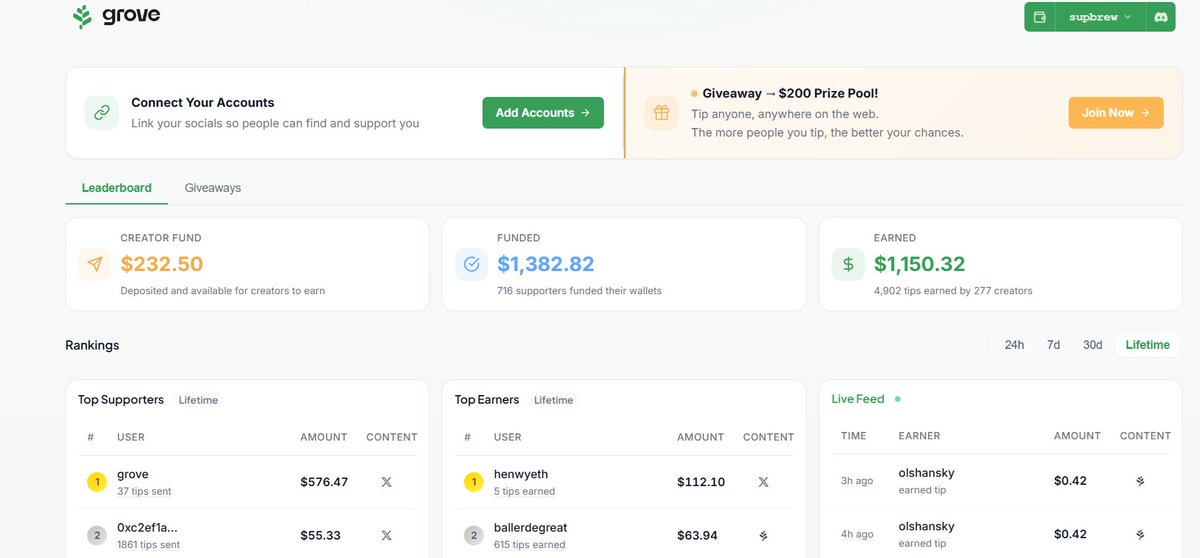Open the ballerdegreat earner profile
The width and height of the screenshot is (1200, 558).
[x=531, y=527]
